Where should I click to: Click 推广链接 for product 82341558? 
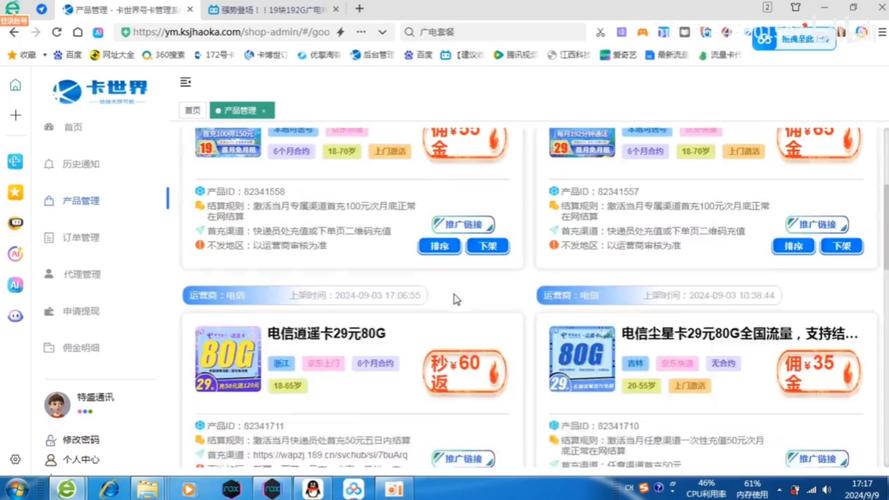pyautogui.click(x=463, y=224)
